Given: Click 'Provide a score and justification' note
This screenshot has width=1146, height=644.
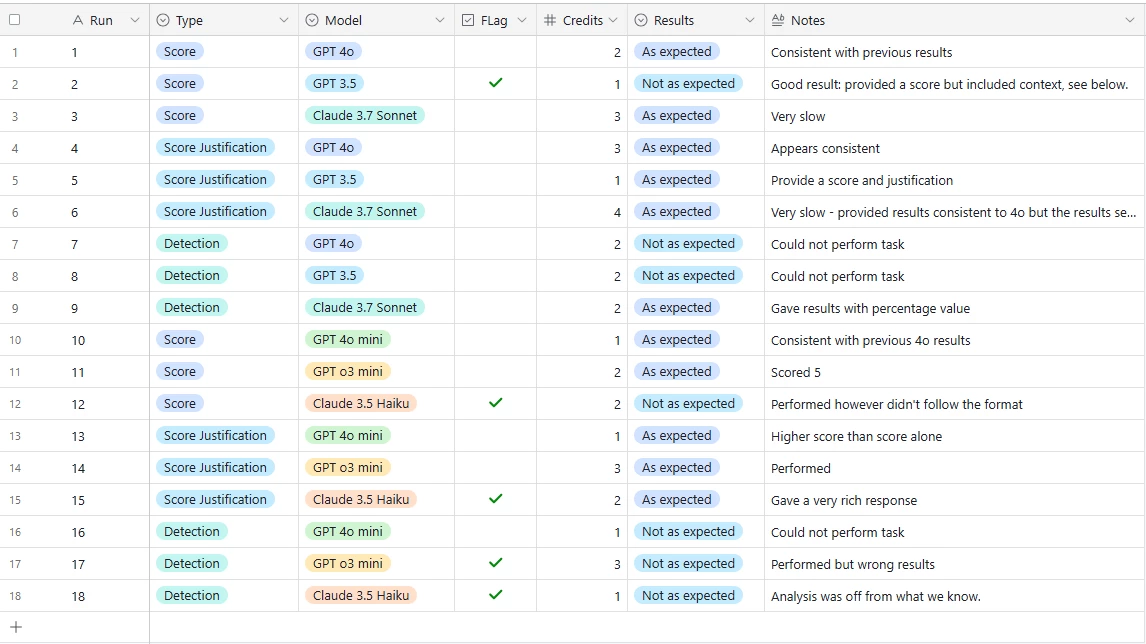Looking at the screenshot, I should click(x=862, y=180).
